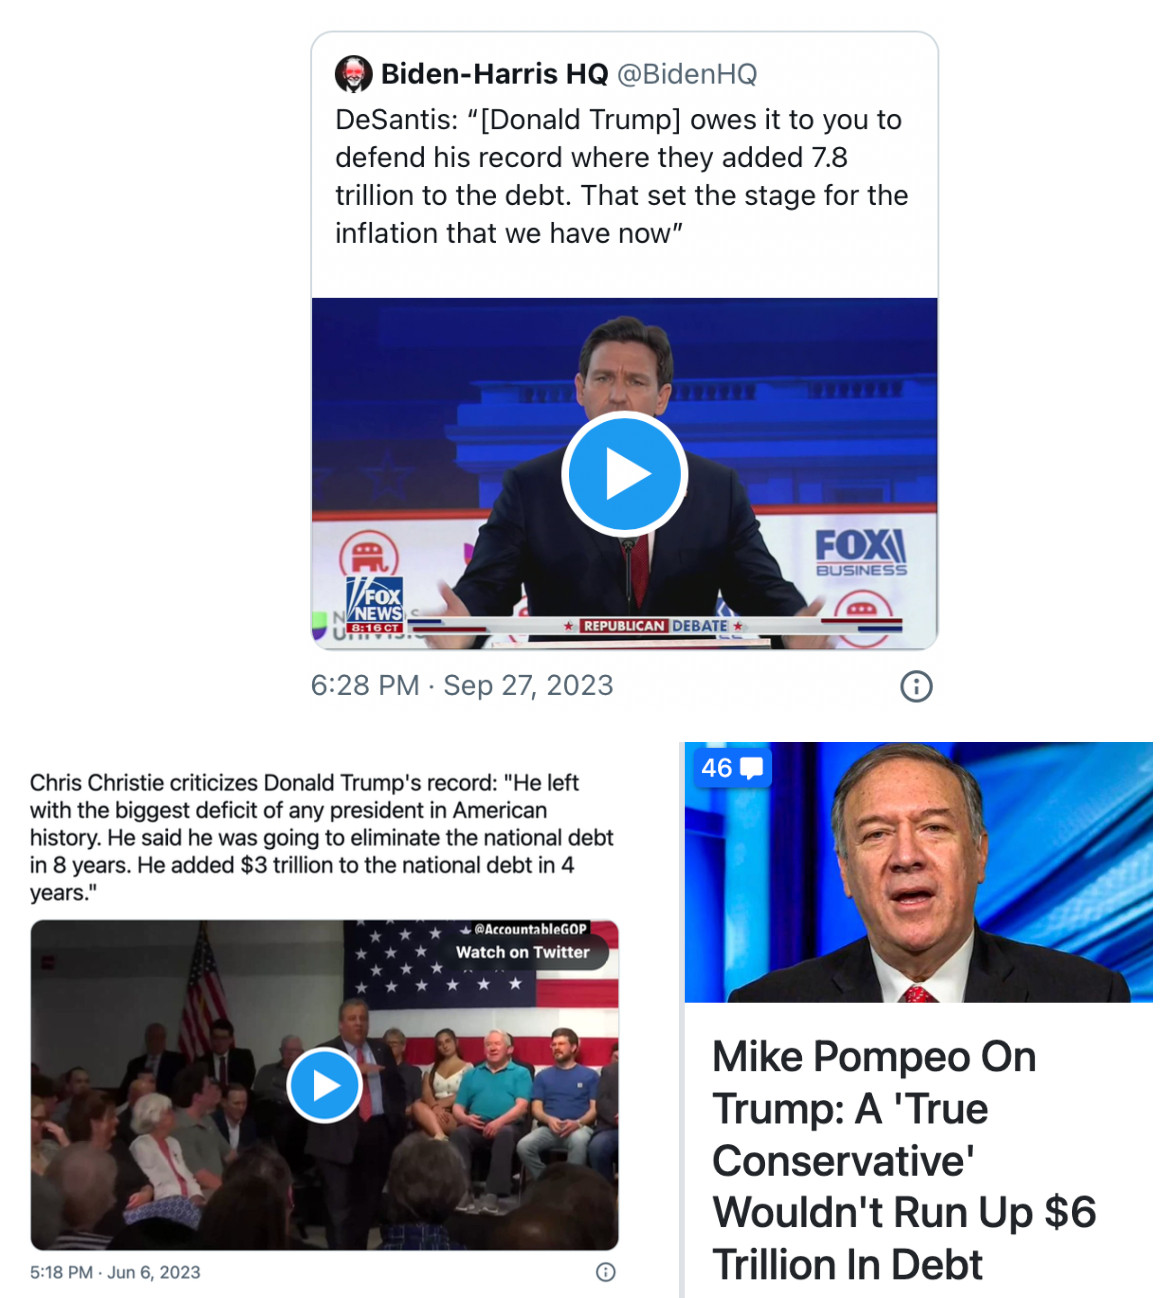Open the Biden-Harris HQ profile avatar
The height and width of the screenshot is (1298, 1168).
[353, 74]
